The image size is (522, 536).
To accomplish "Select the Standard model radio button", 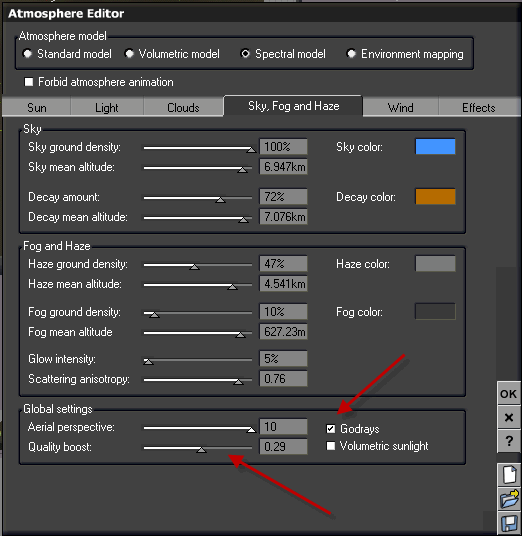I will [27, 54].
